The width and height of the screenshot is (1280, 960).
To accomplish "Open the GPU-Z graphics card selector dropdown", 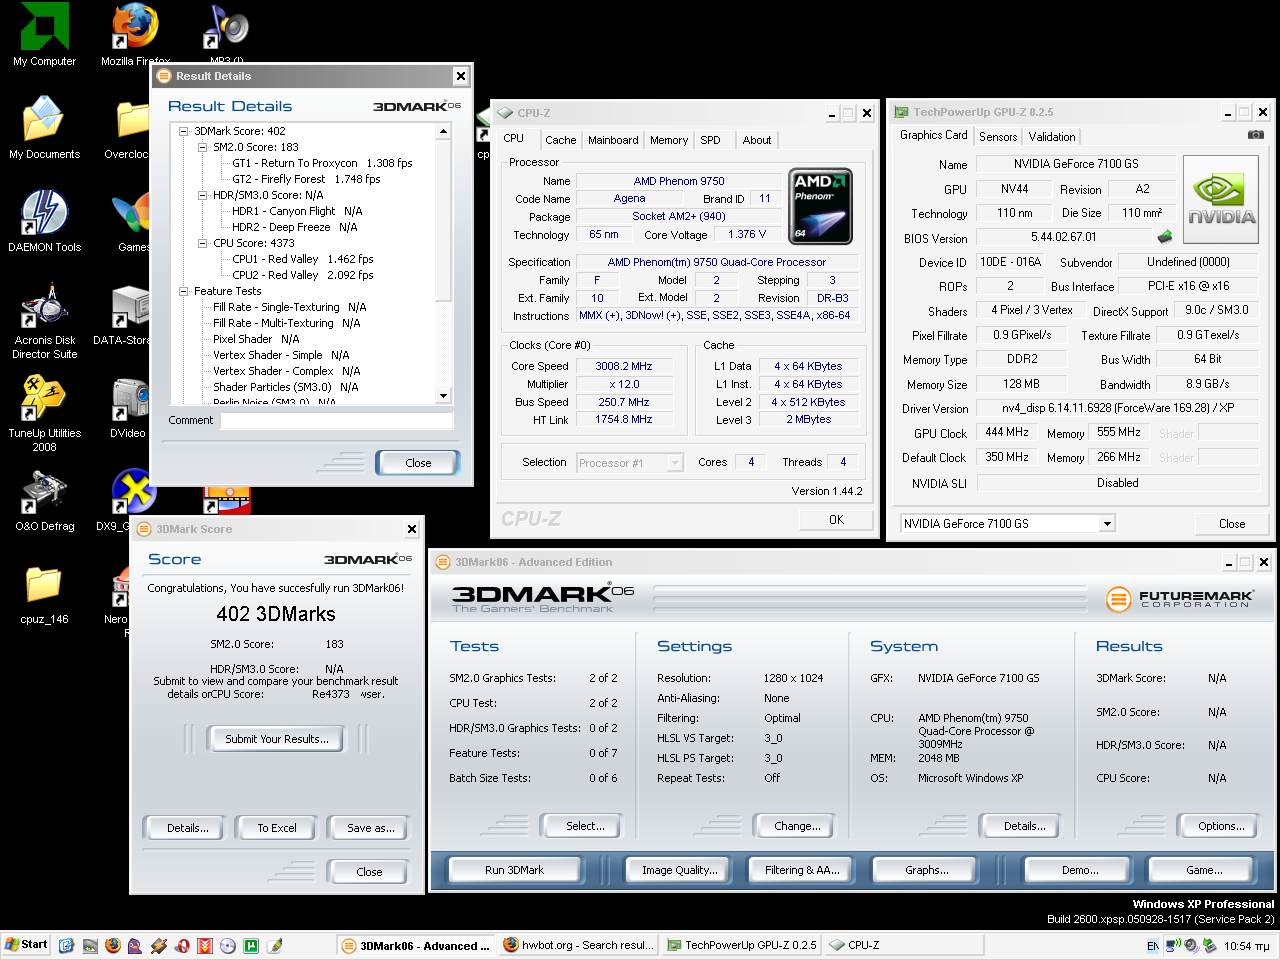I will coord(1107,523).
